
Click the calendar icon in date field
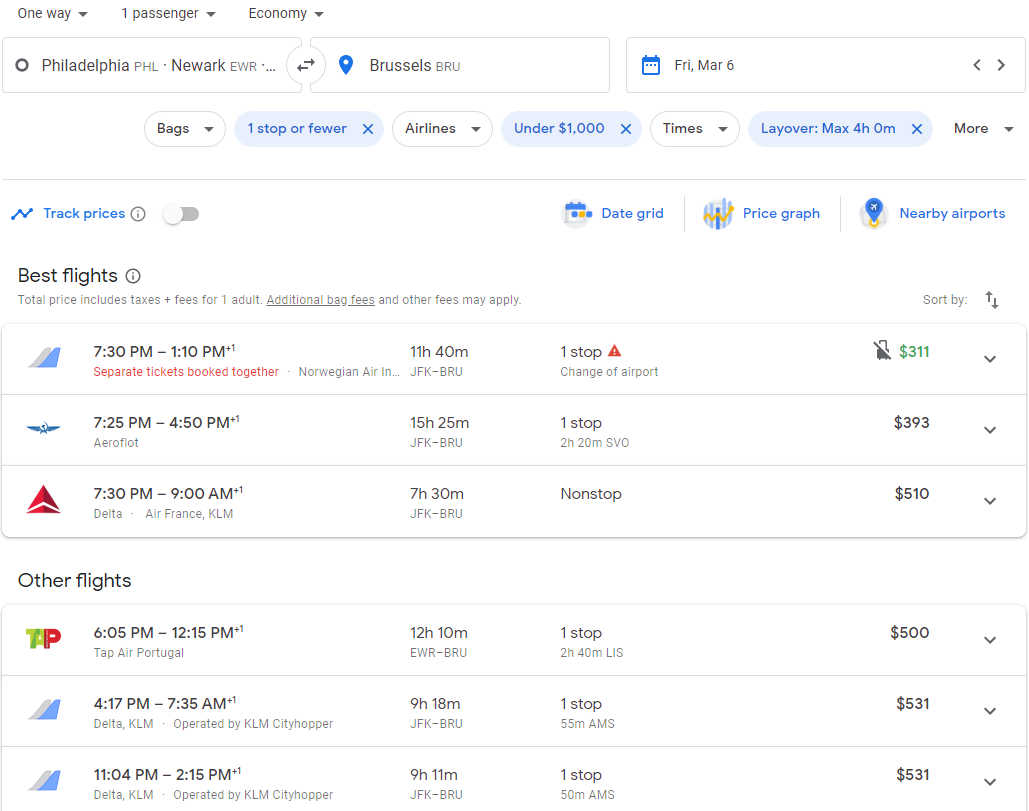[650, 65]
